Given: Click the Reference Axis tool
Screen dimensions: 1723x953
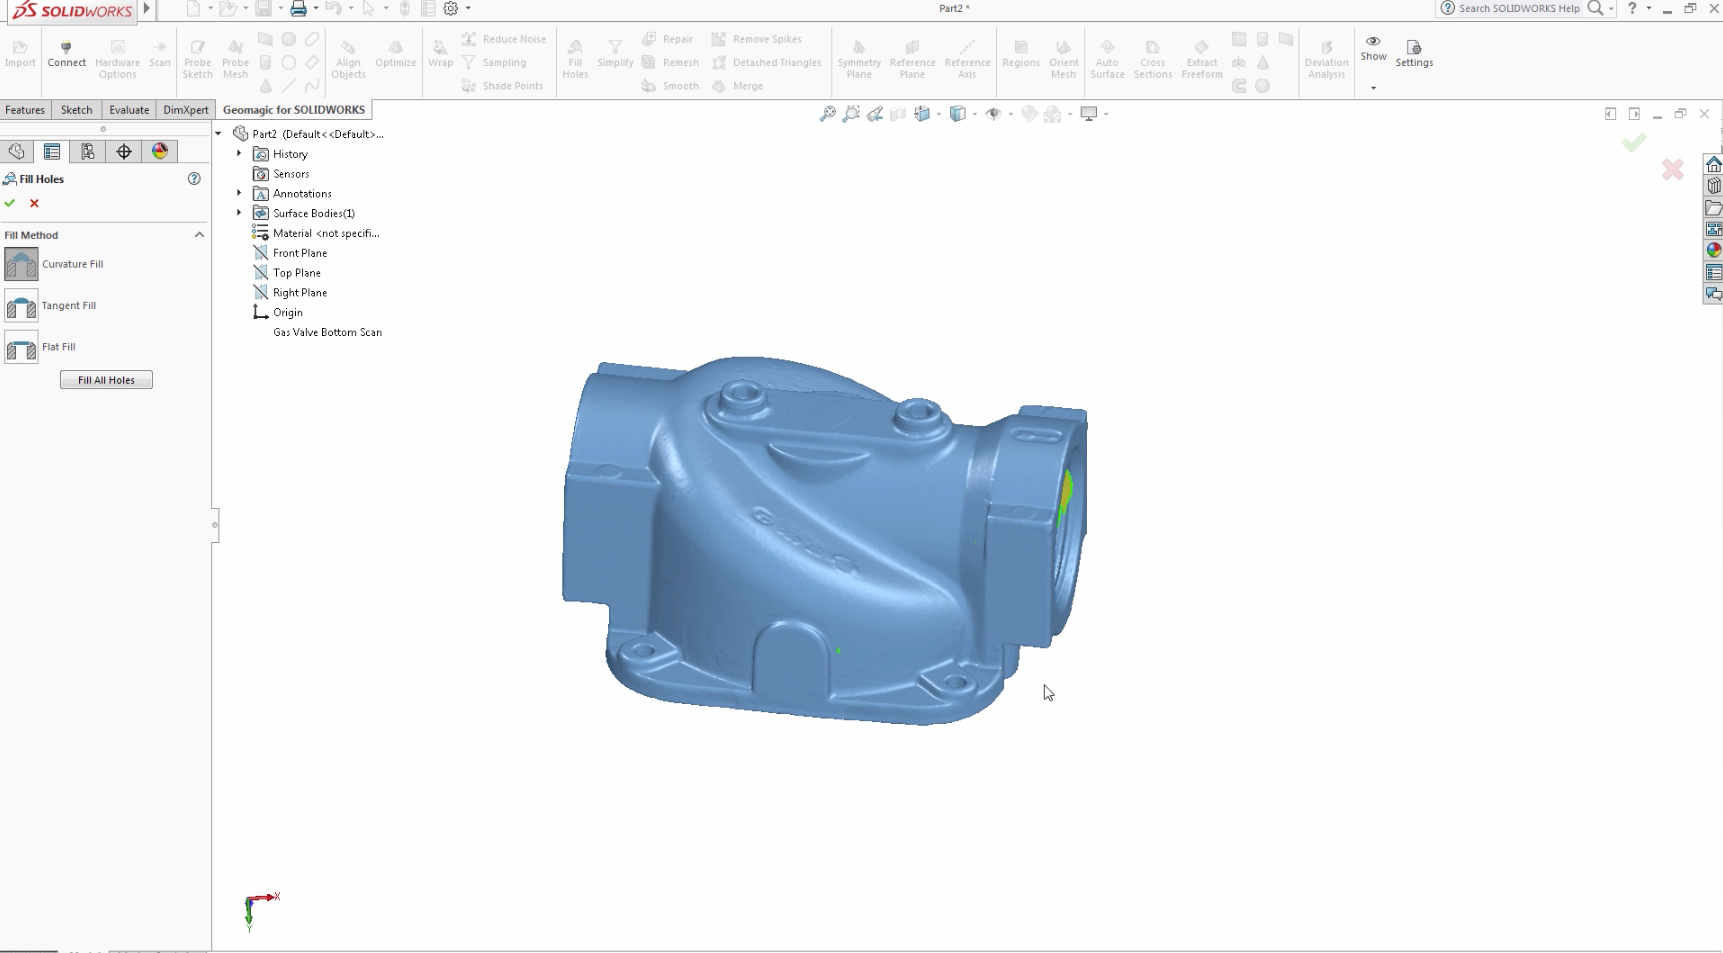Looking at the screenshot, I should click(967, 59).
